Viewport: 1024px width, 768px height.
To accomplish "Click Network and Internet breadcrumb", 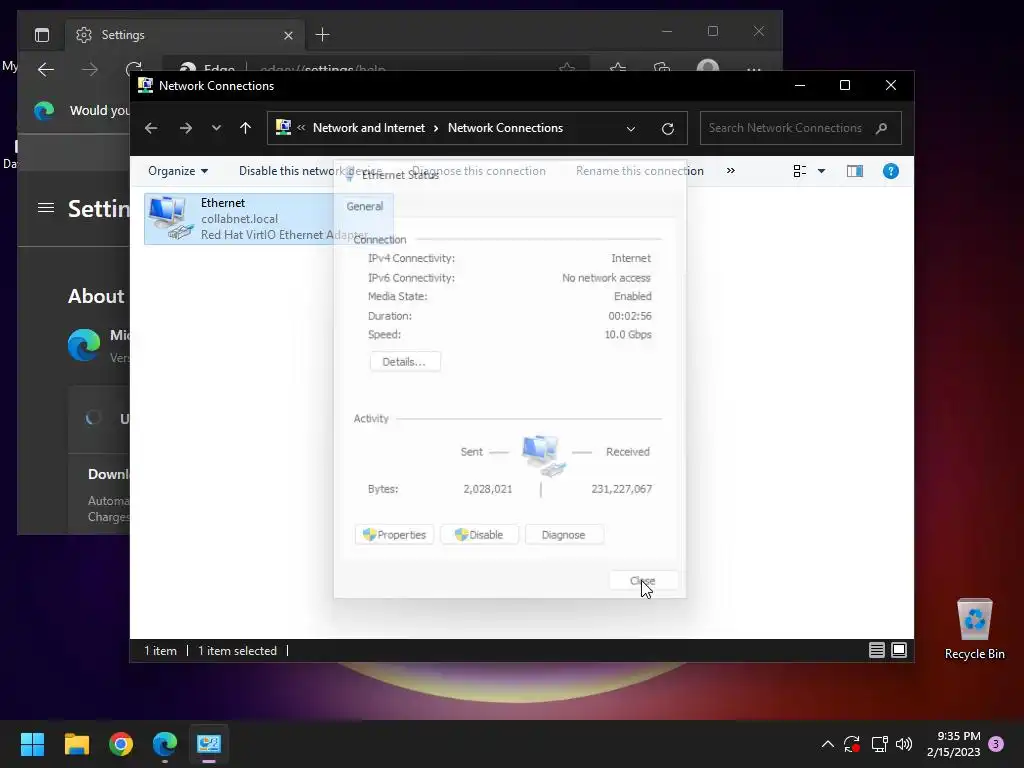I will point(369,128).
